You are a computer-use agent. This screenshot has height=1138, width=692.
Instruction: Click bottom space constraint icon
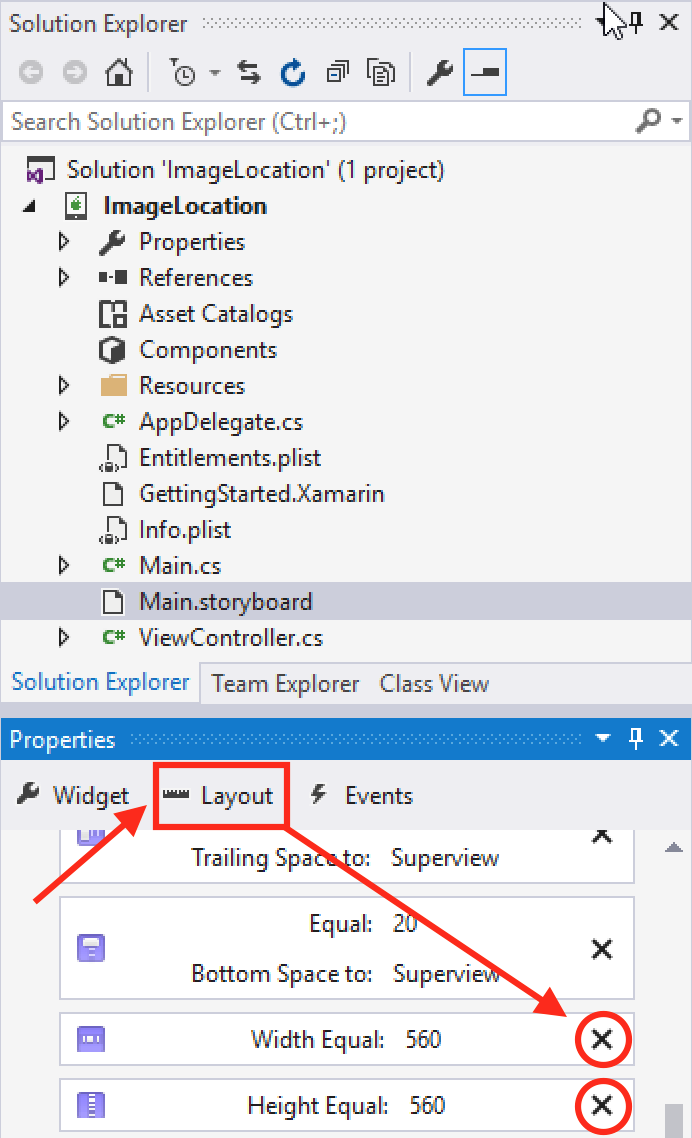point(91,948)
